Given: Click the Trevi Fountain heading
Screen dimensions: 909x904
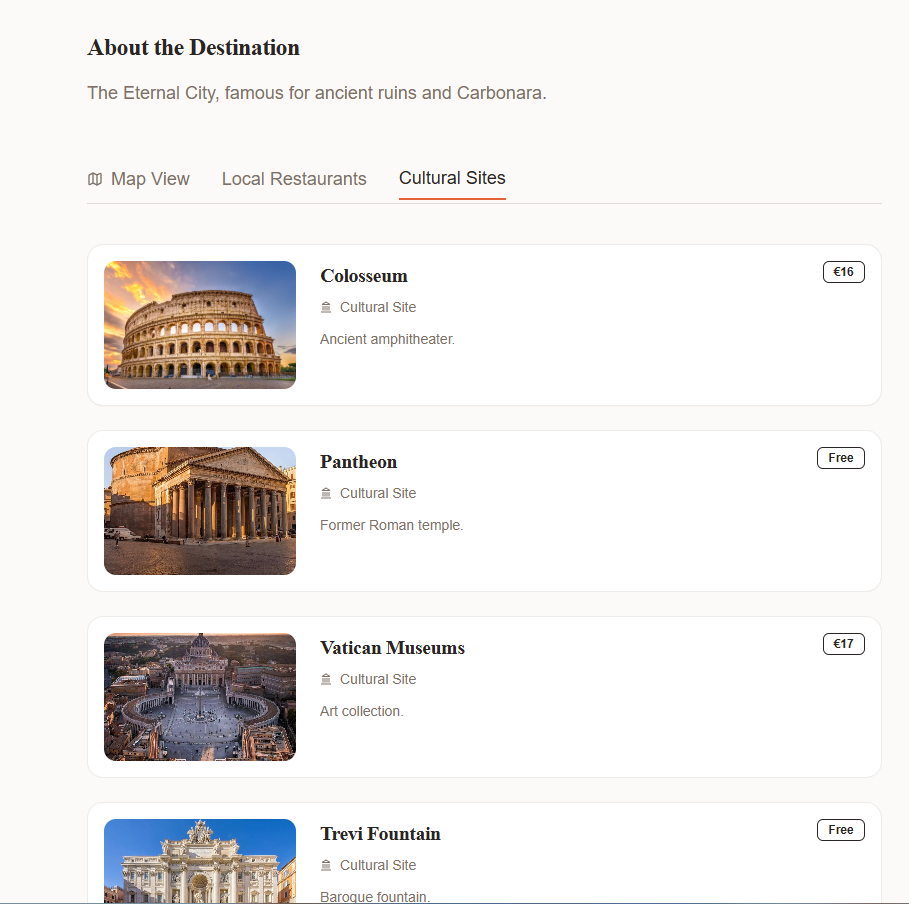Looking at the screenshot, I should [x=380, y=834].
